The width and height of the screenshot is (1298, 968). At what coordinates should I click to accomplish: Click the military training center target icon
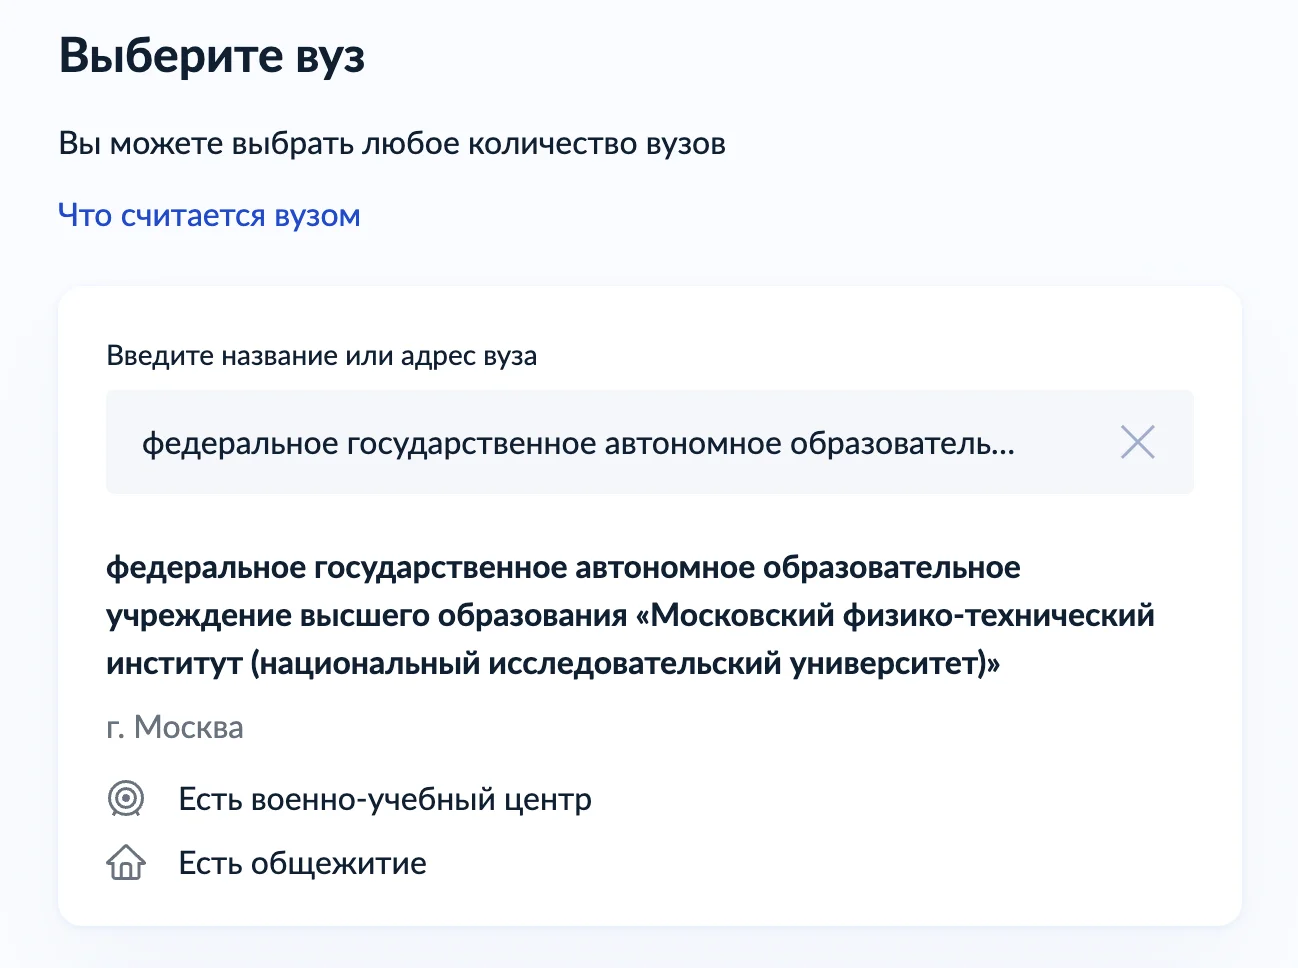coord(126,799)
